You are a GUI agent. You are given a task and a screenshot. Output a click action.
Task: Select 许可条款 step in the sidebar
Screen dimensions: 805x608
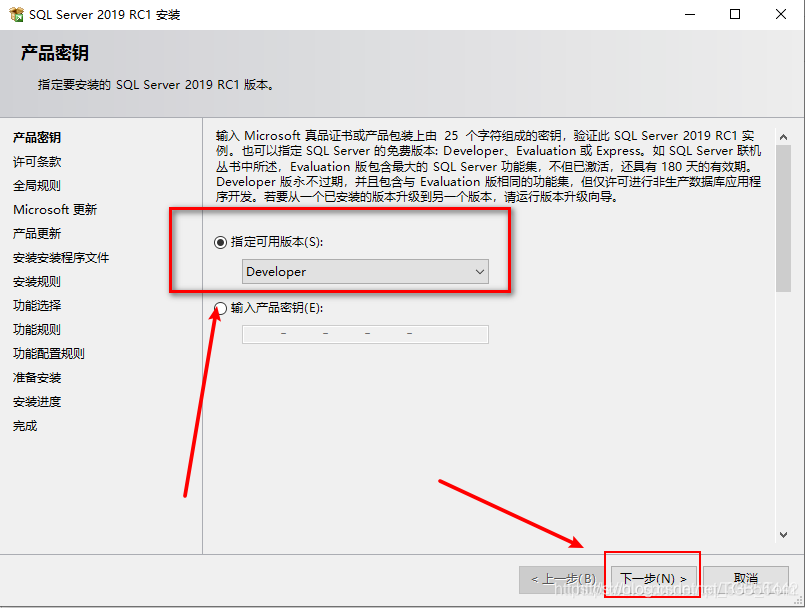37,162
